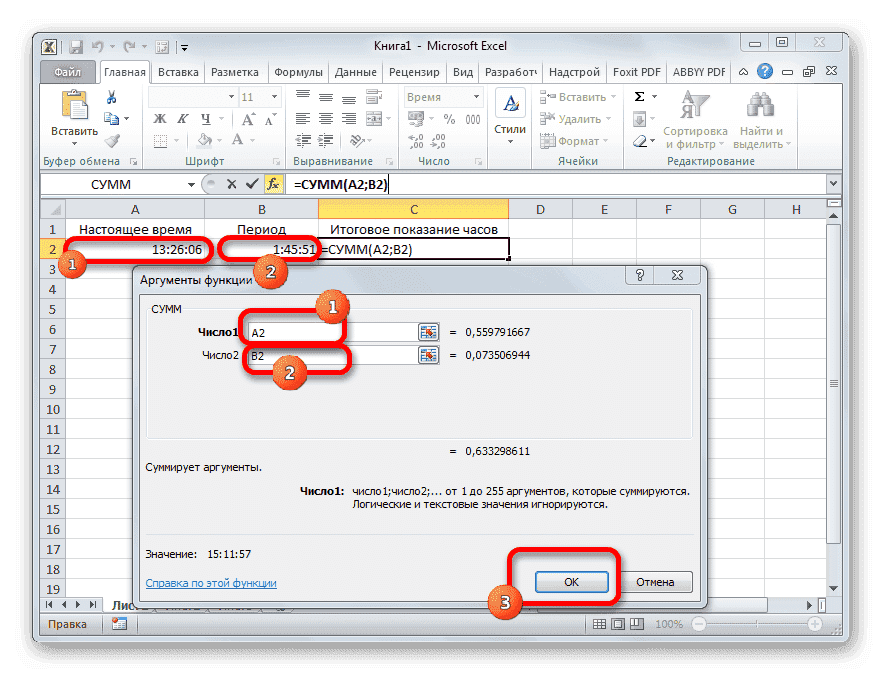Toggle underline formatting with the Ч icon

click(x=204, y=118)
